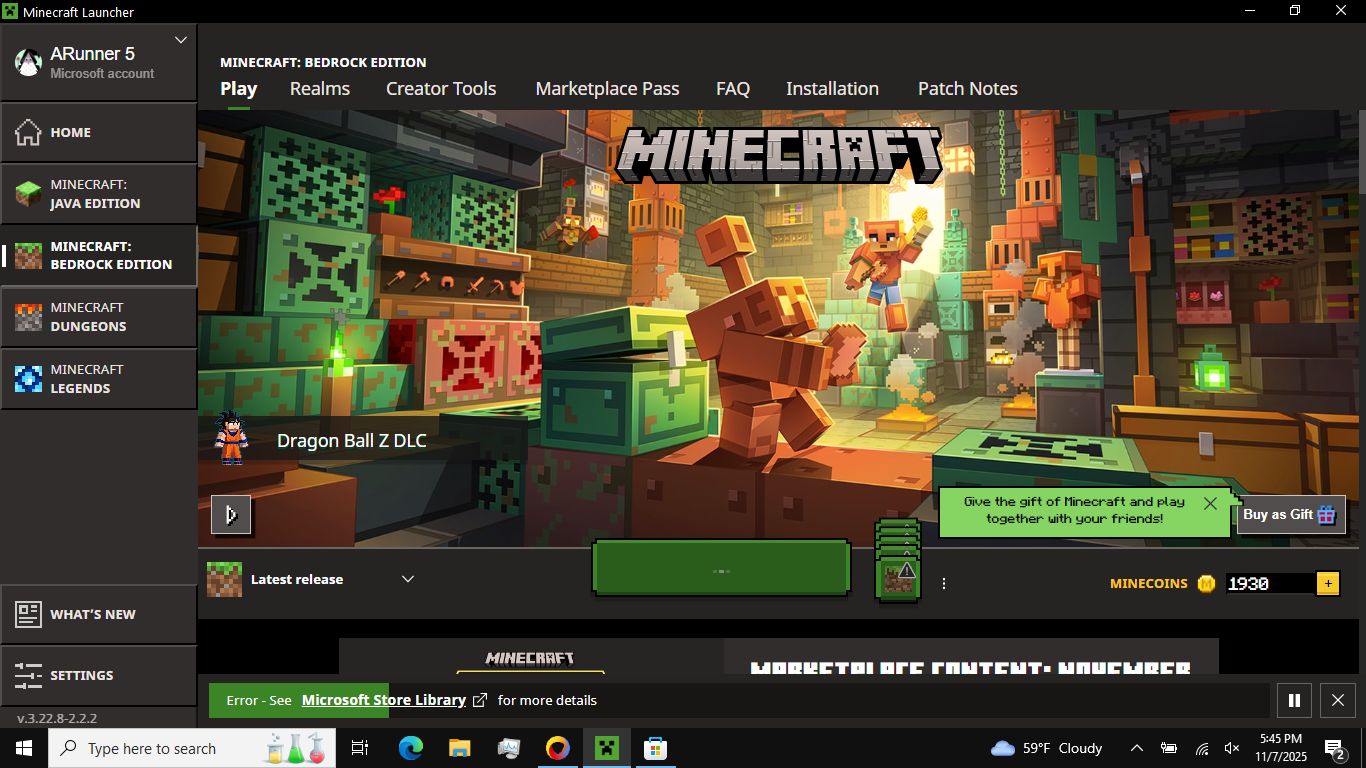Expand the ARunner 5 account menu
1366x768 pixels.
181,40
